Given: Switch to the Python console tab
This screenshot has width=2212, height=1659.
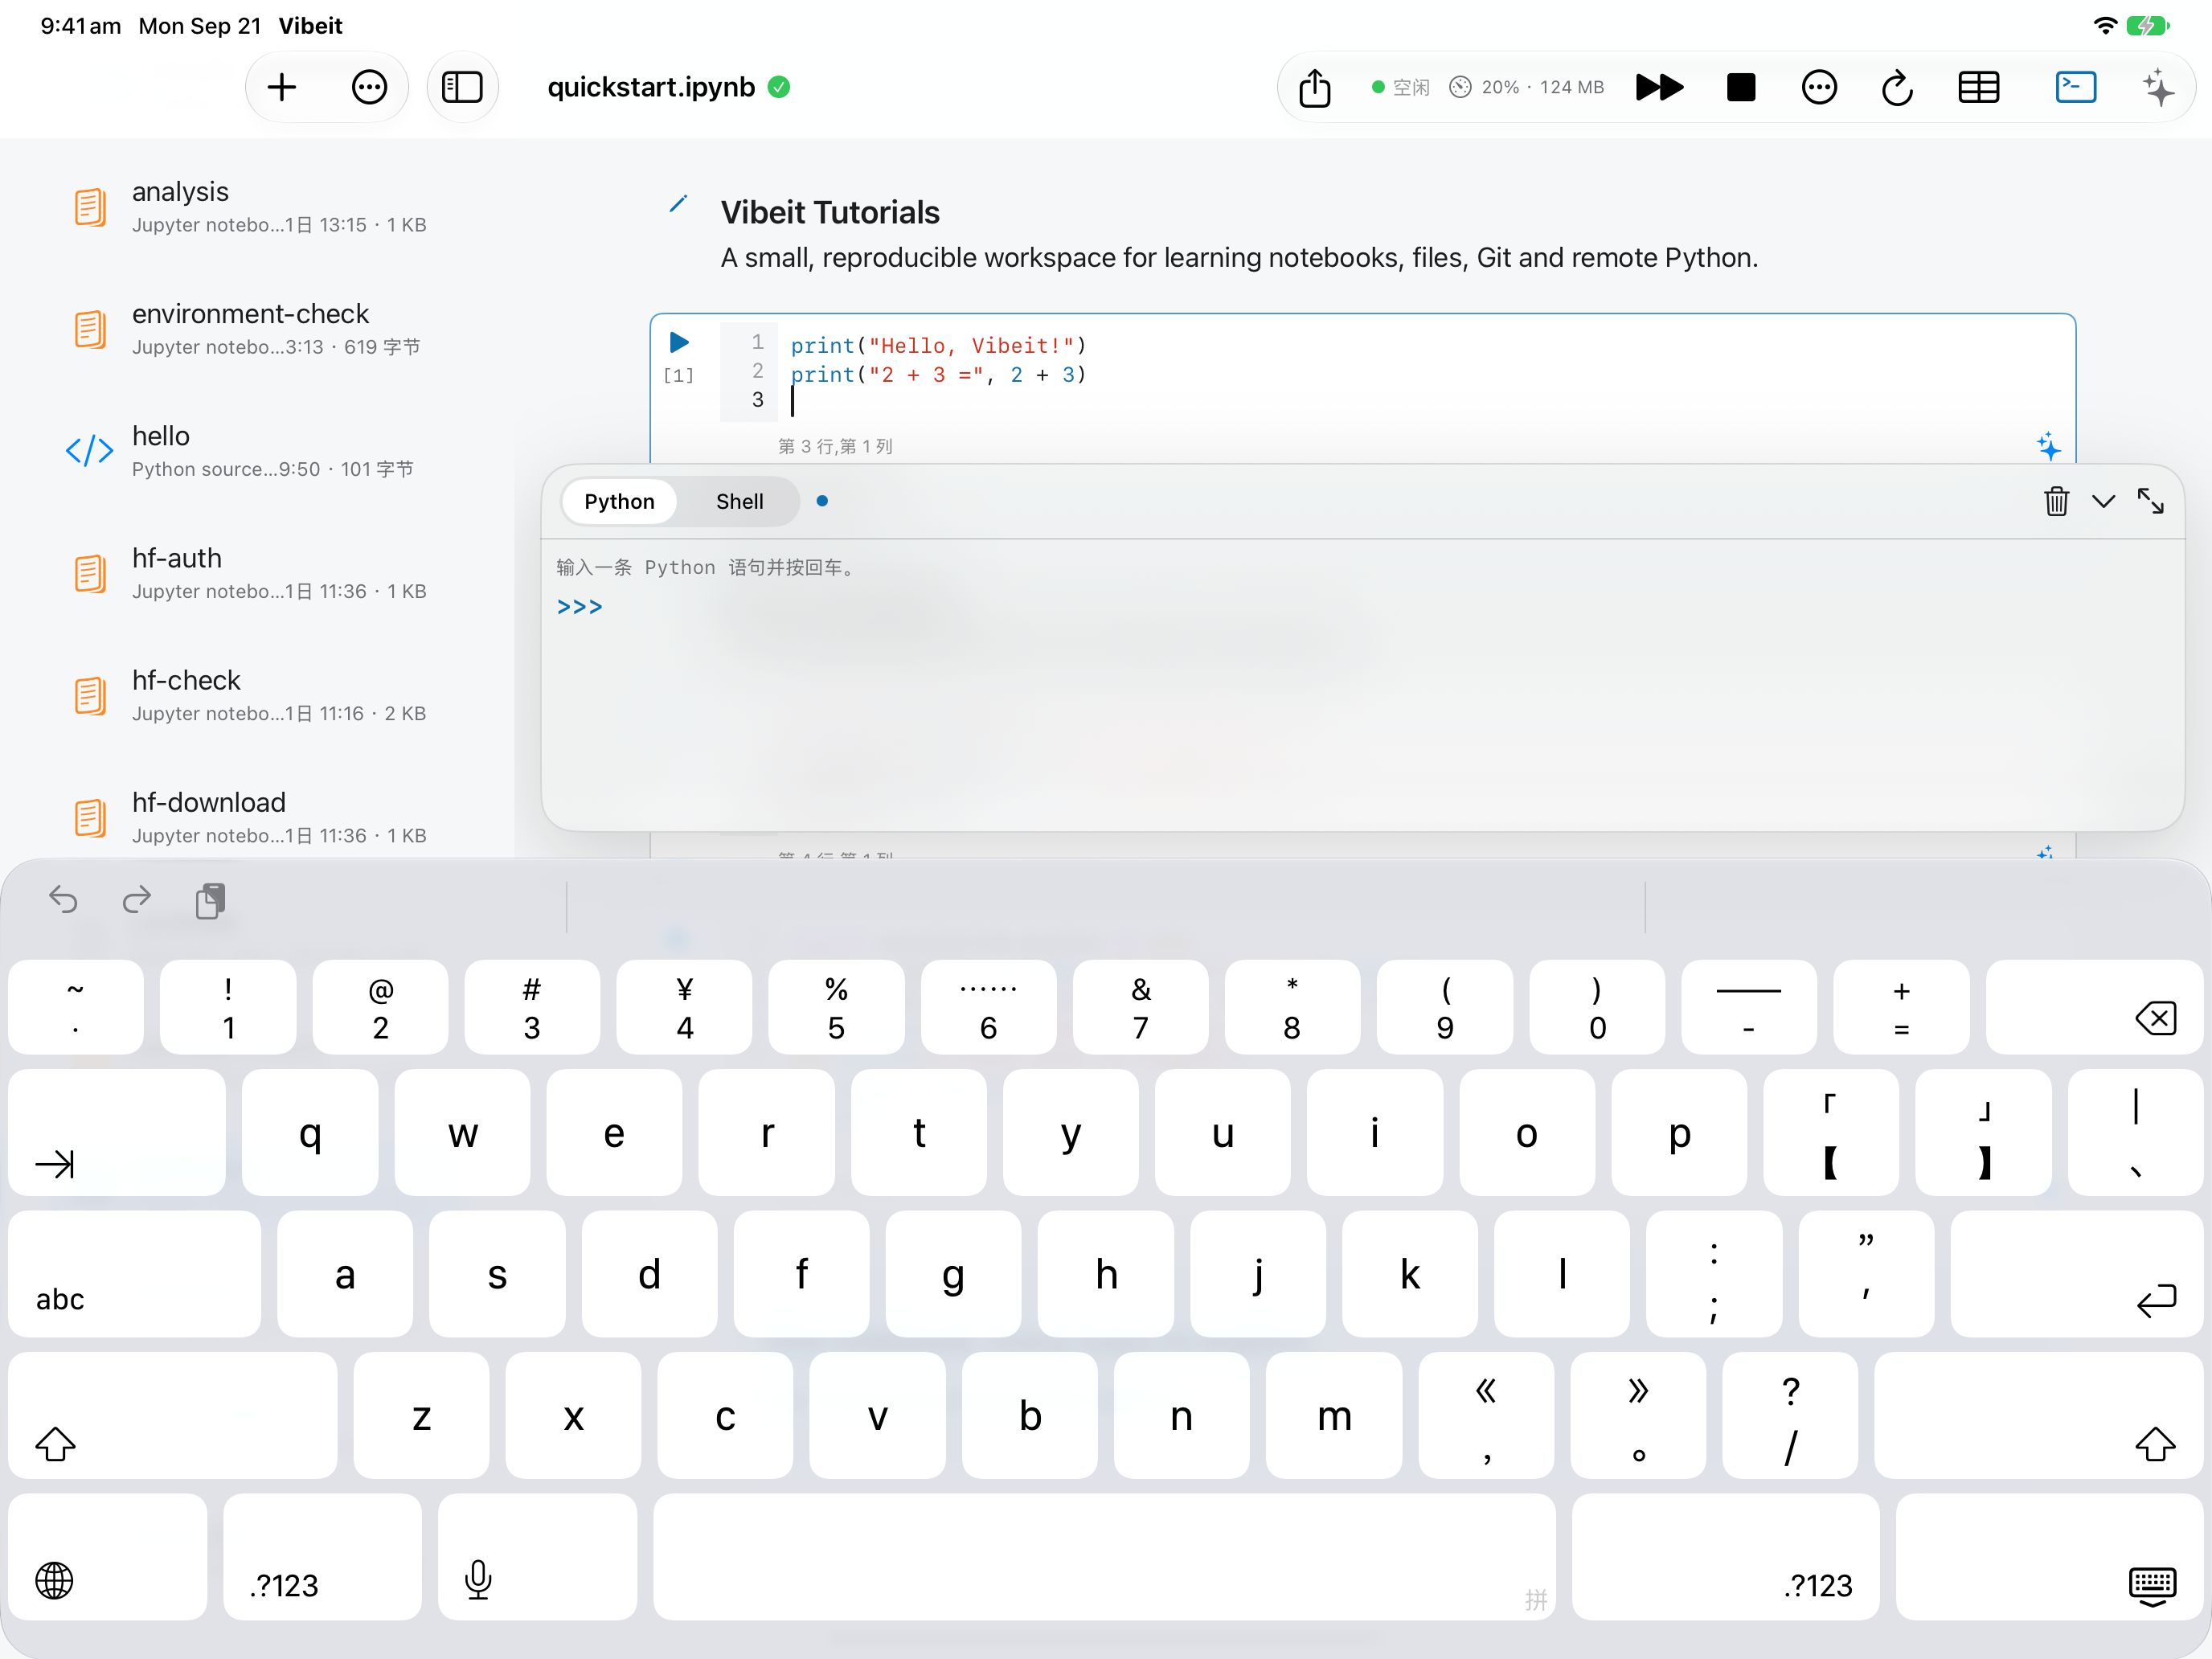Looking at the screenshot, I should [619, 502].
